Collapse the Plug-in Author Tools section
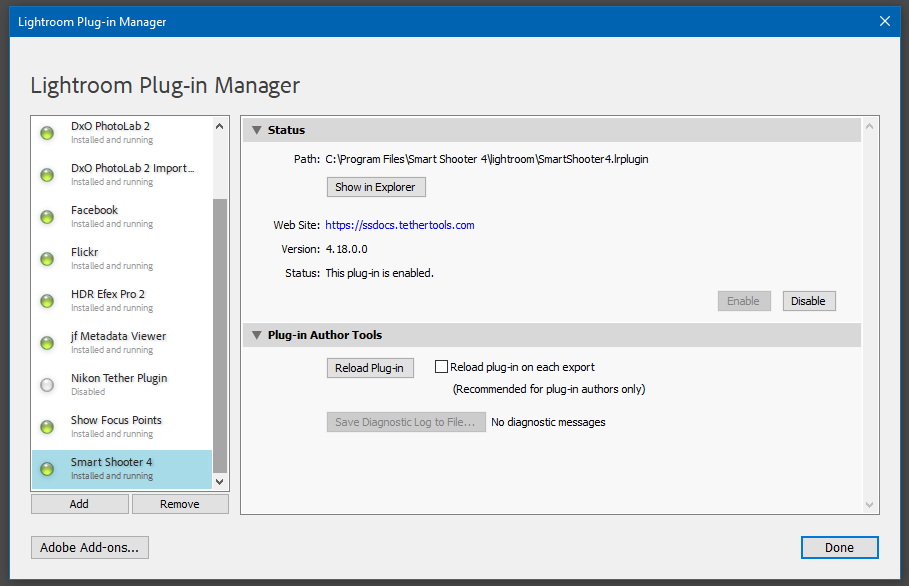909x586 pixels. point(257,335)
